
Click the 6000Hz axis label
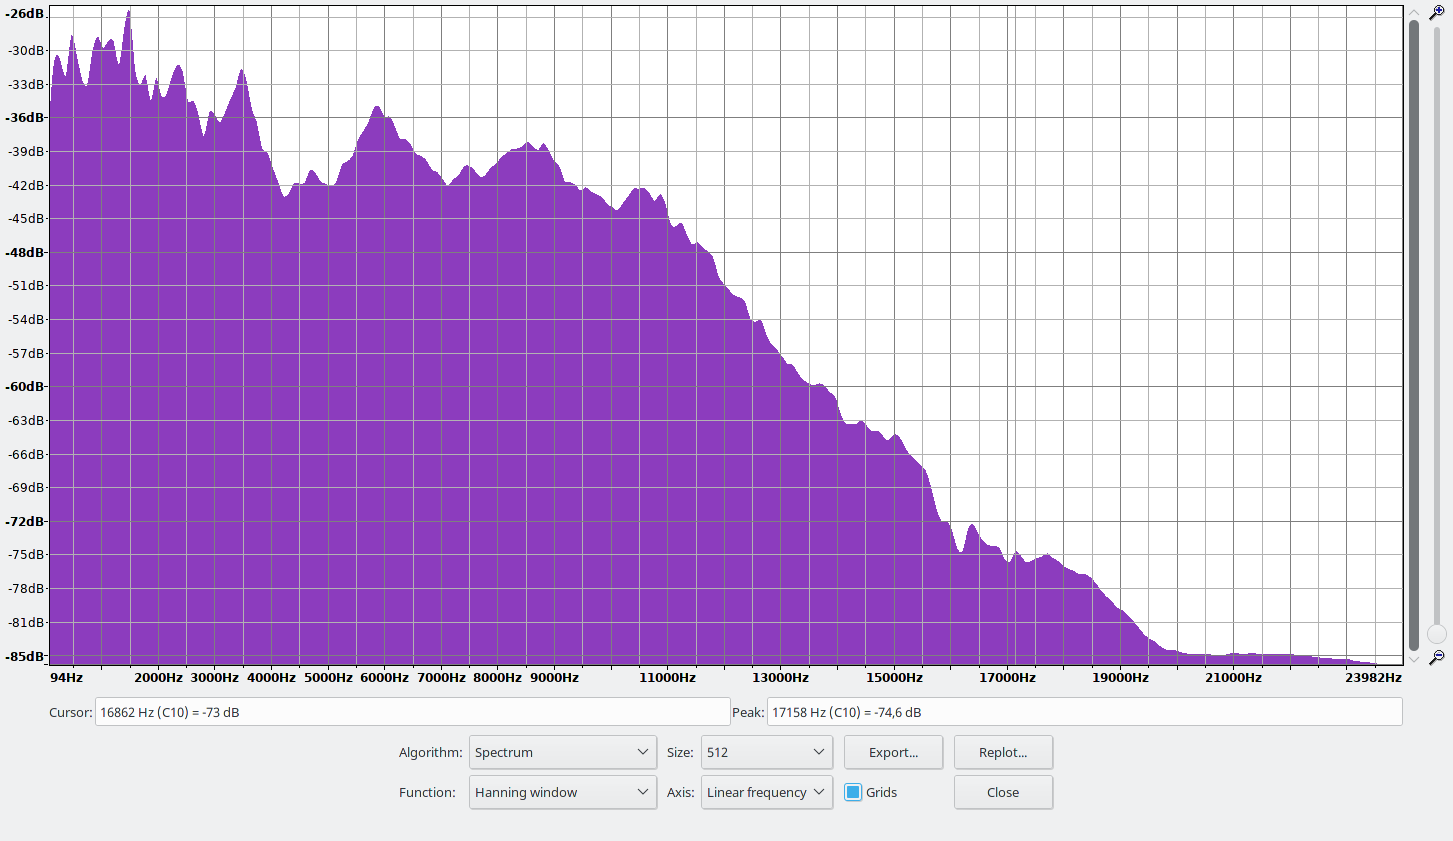coord(384,677)
